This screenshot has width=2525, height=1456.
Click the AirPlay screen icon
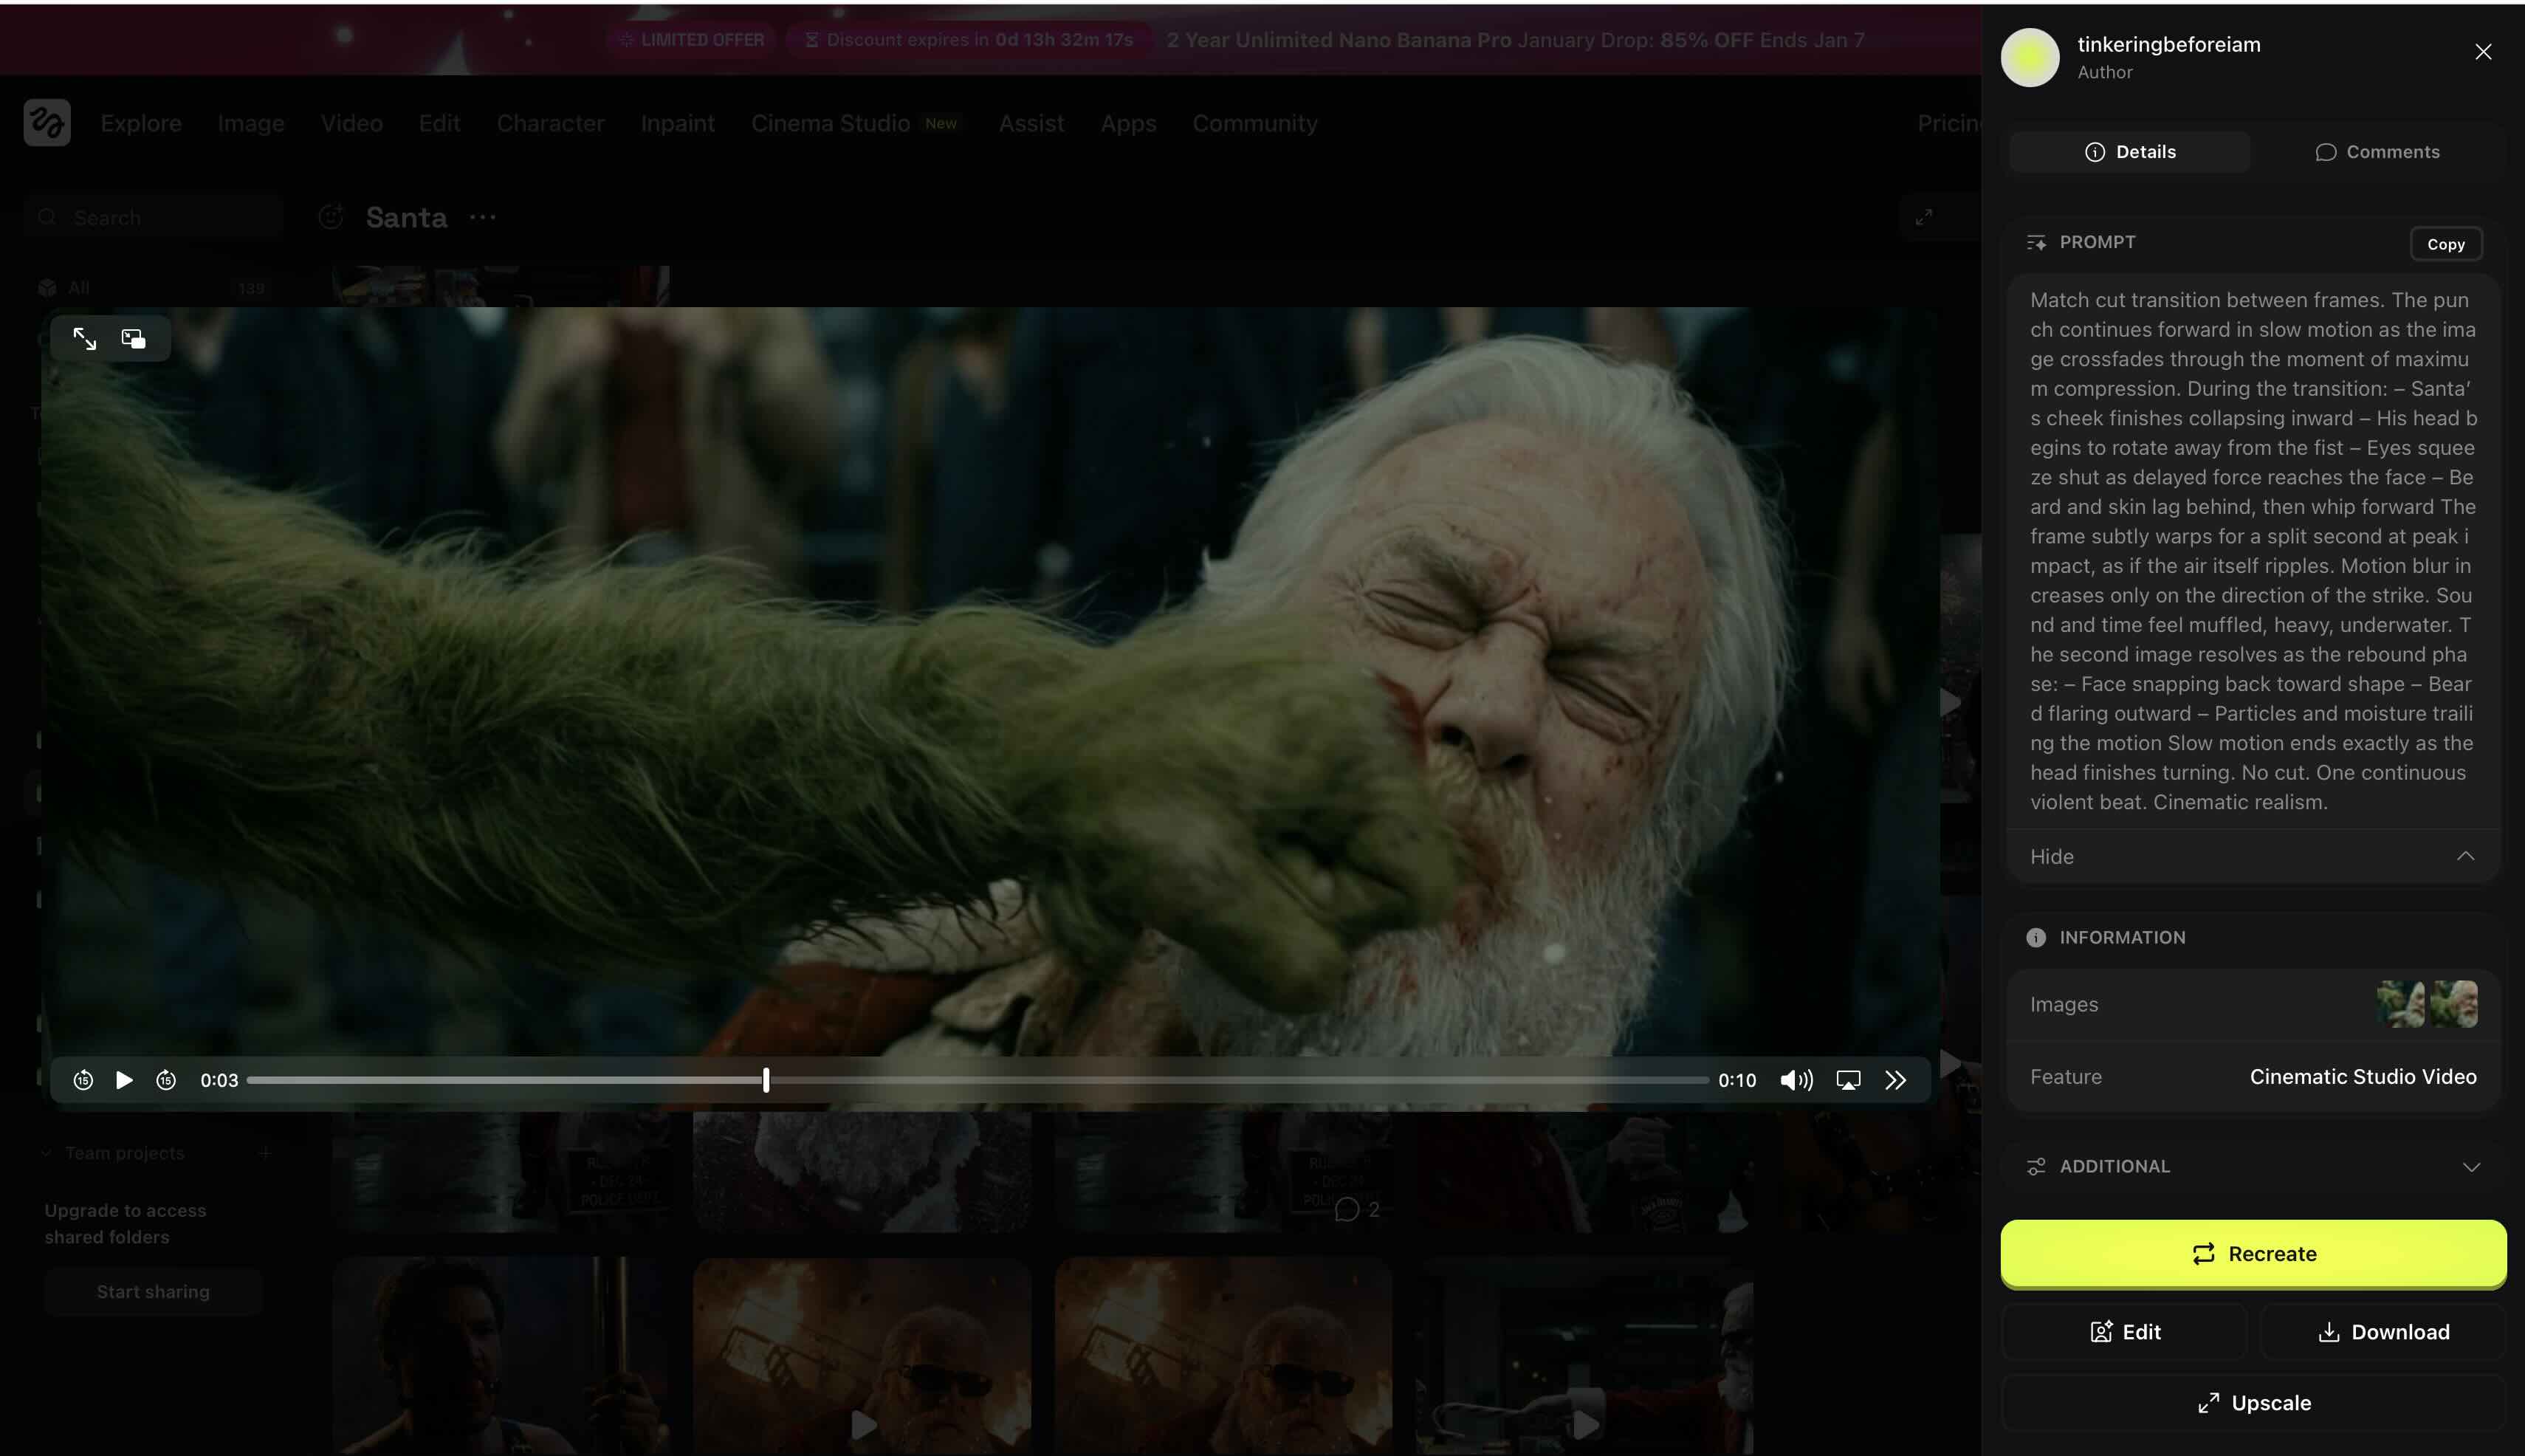click(1848, 1080)
